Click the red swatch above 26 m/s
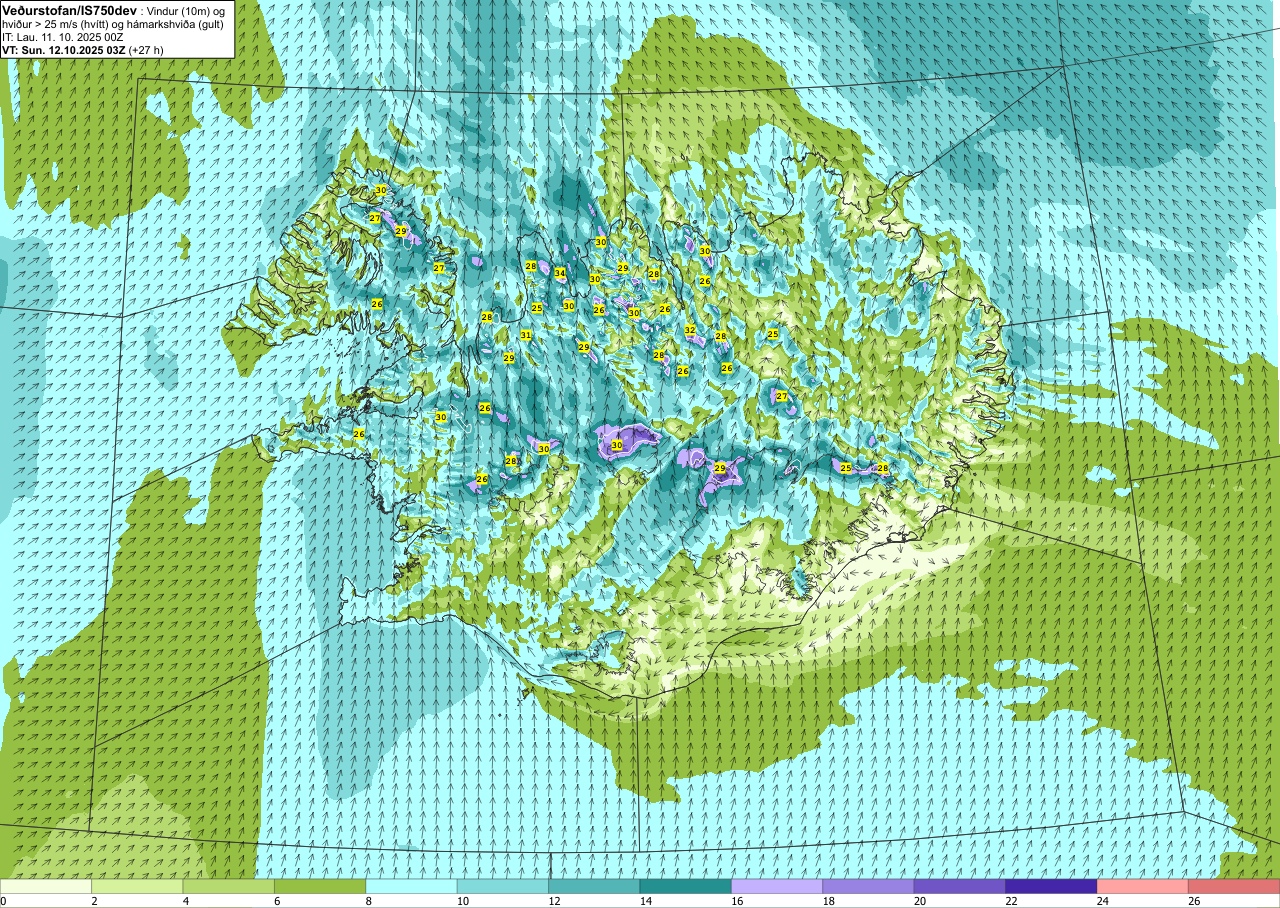The image size is (1280, 908). click(x=1234, y=887)
